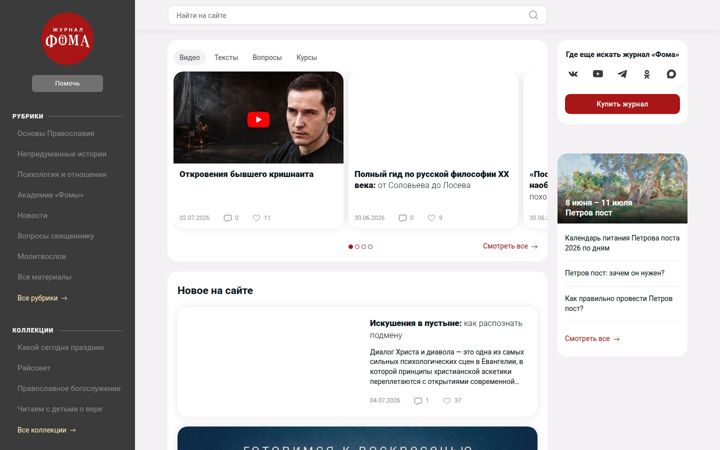Screen dimensions: 720x450
Task: Open Откровения бывшего кришнаита title
Action: click(246, 174)
